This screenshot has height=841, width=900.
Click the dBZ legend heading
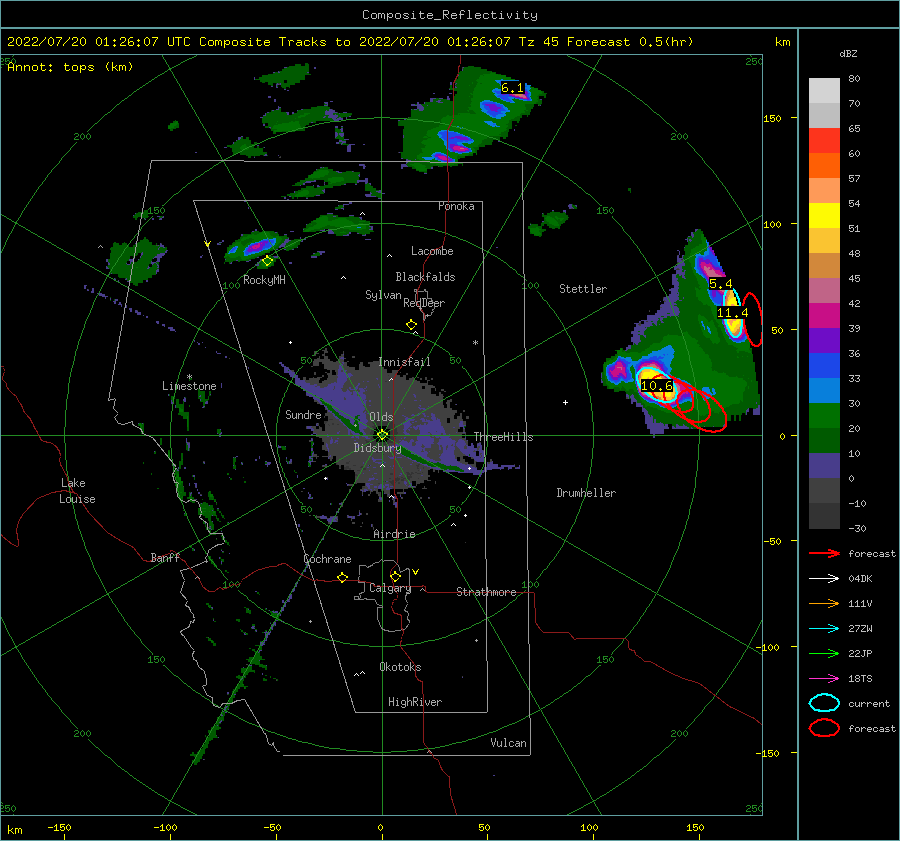[x=848, y=54]
